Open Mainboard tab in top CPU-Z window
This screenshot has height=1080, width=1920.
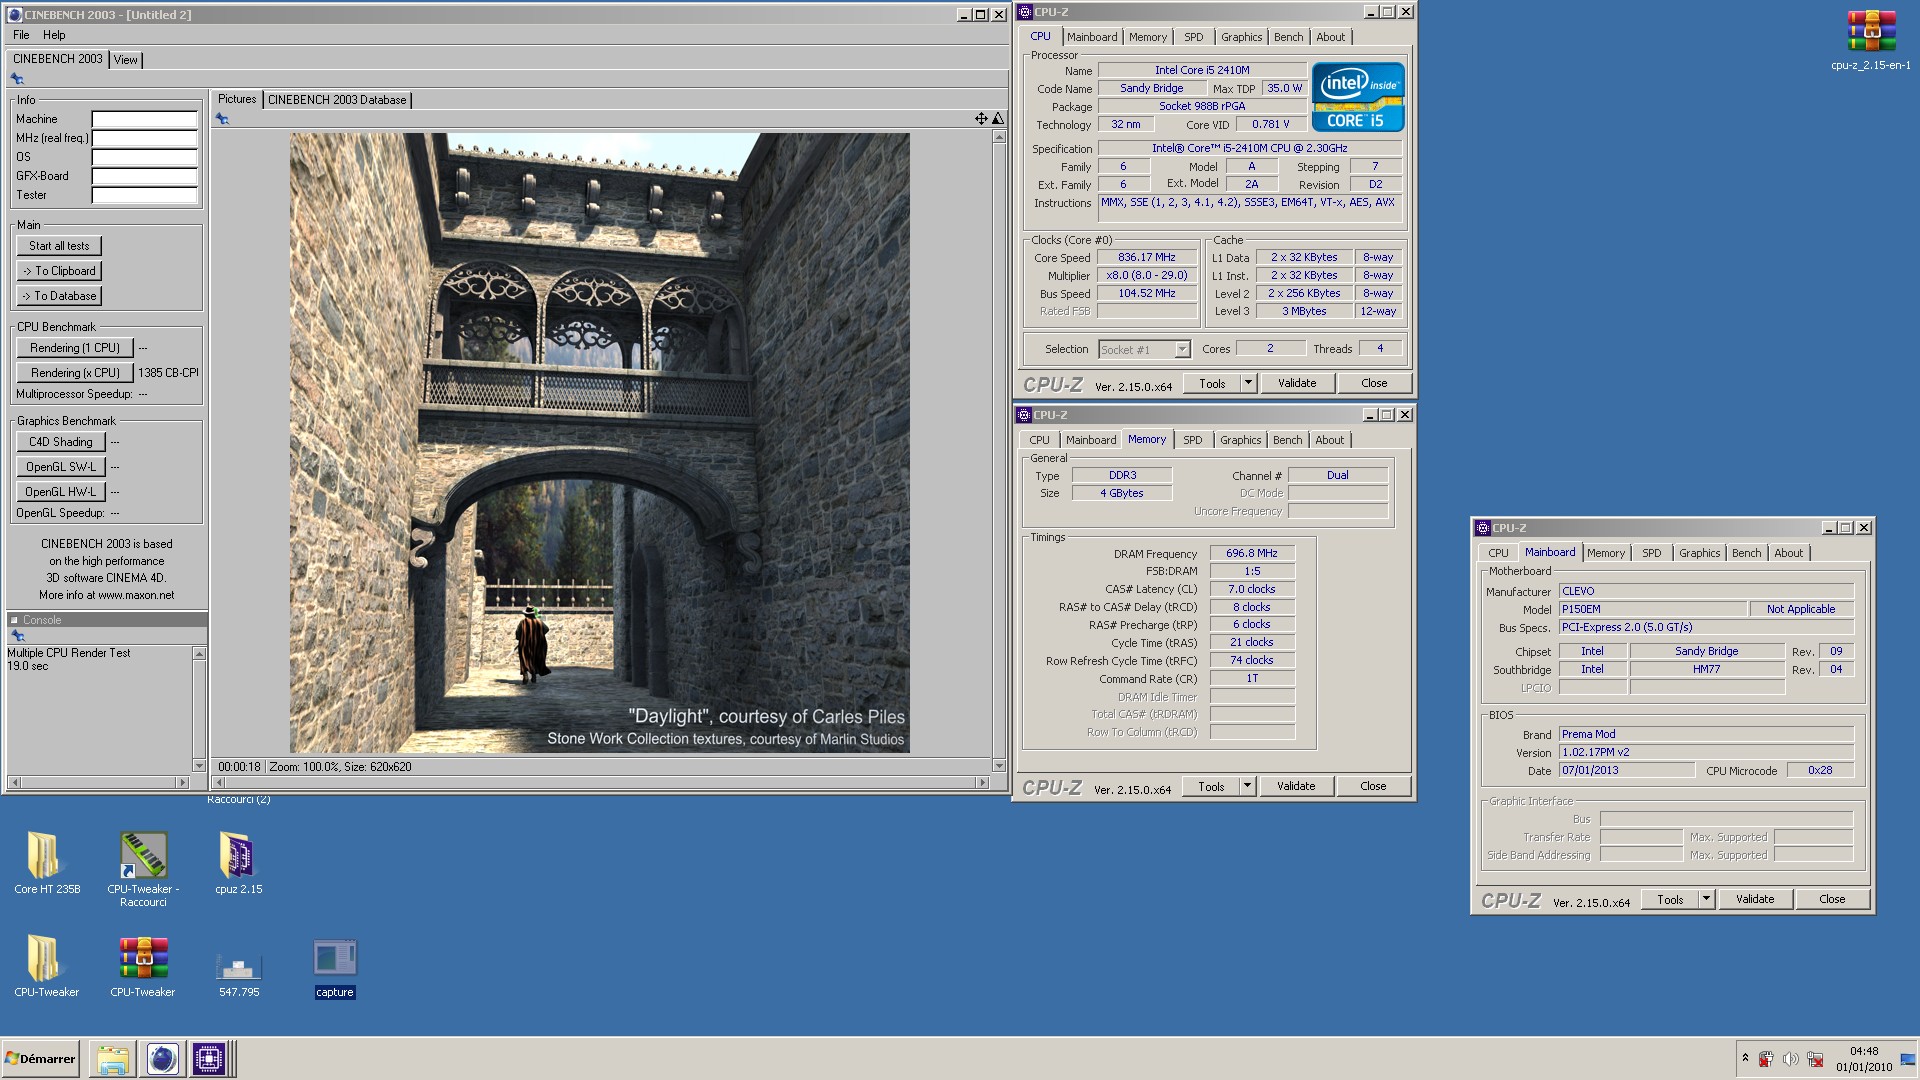1092,37
